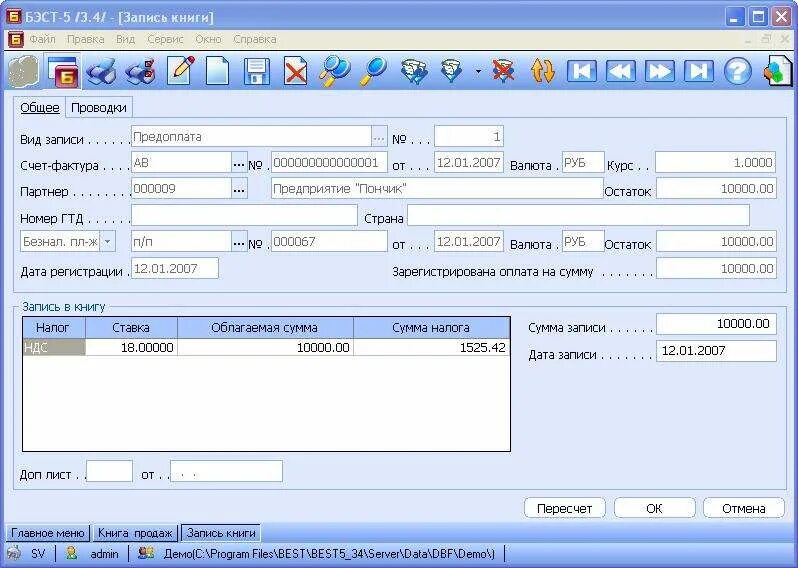Open Партнер lookup ellipsis button
The image size is (798, 568).
pyautogui.click(x=239, y=190)
